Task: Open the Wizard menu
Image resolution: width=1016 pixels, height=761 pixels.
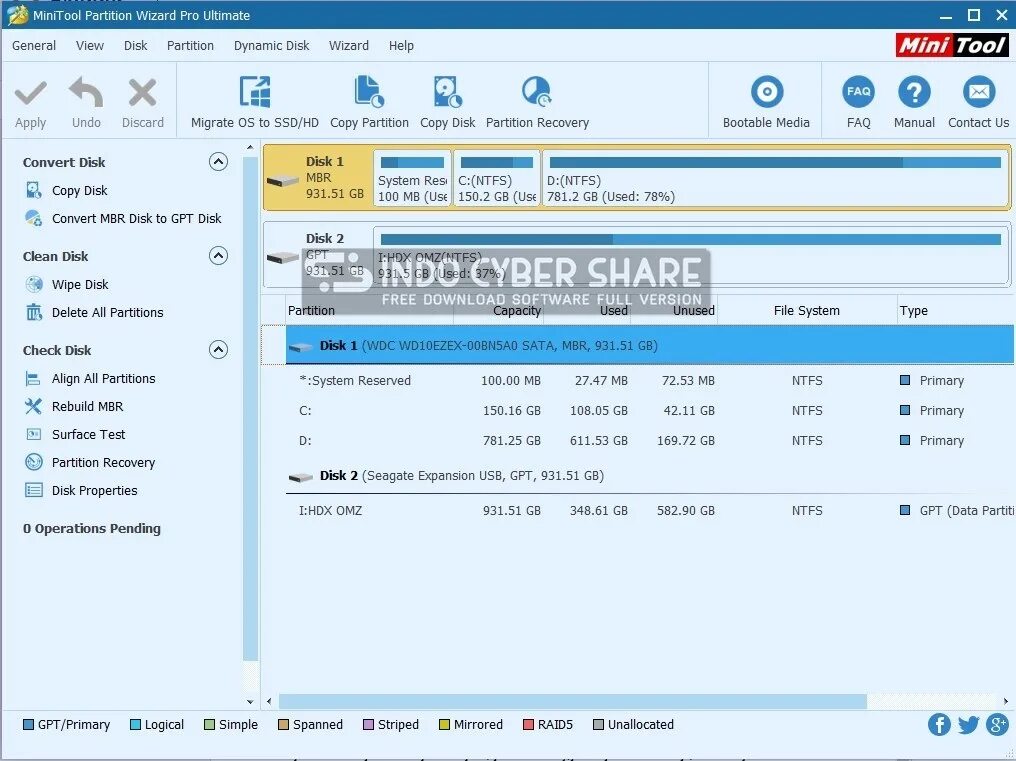Action: pyautogui.click(x=349, y=45)
